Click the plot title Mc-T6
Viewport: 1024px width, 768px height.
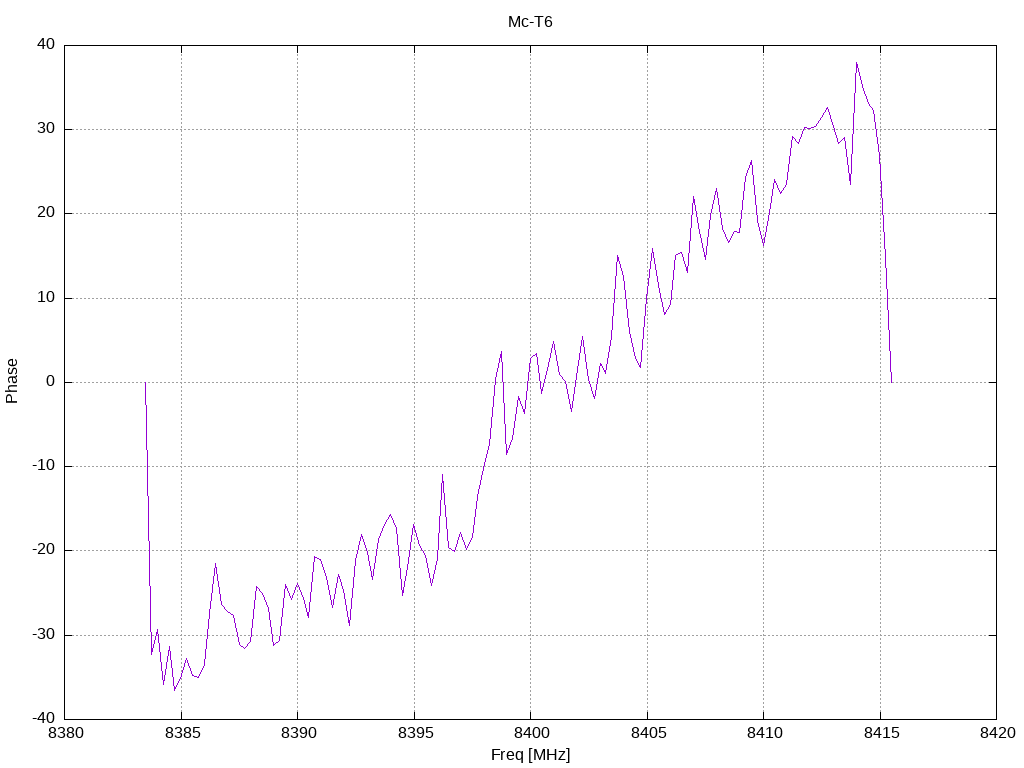pos(530,22)
